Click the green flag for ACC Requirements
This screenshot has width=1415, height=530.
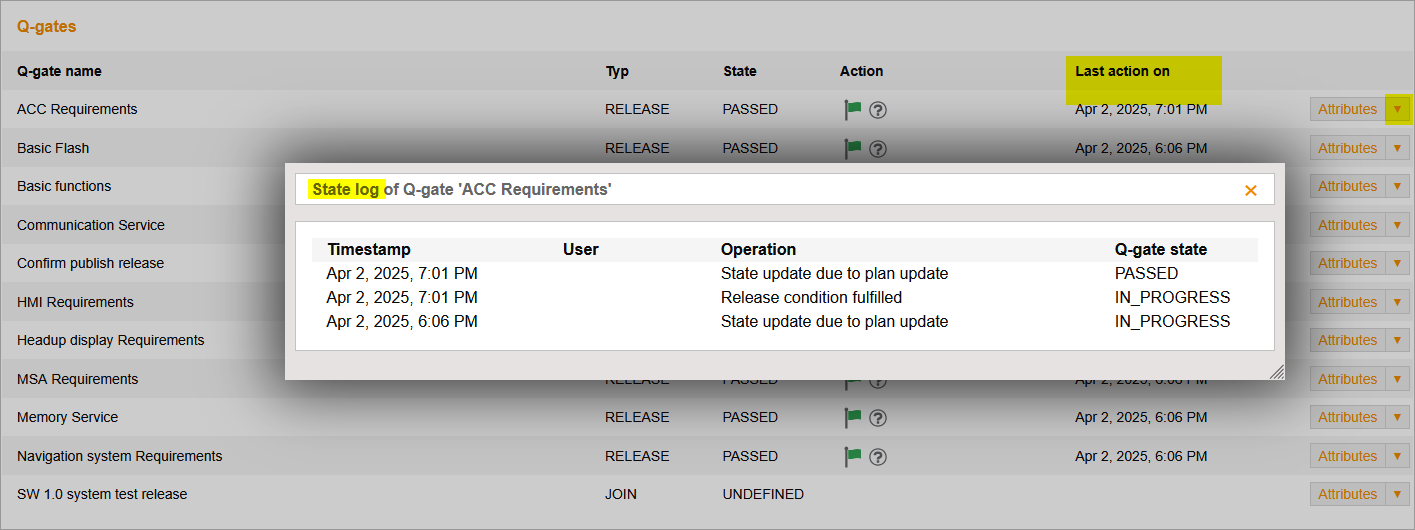coord(853,109)
